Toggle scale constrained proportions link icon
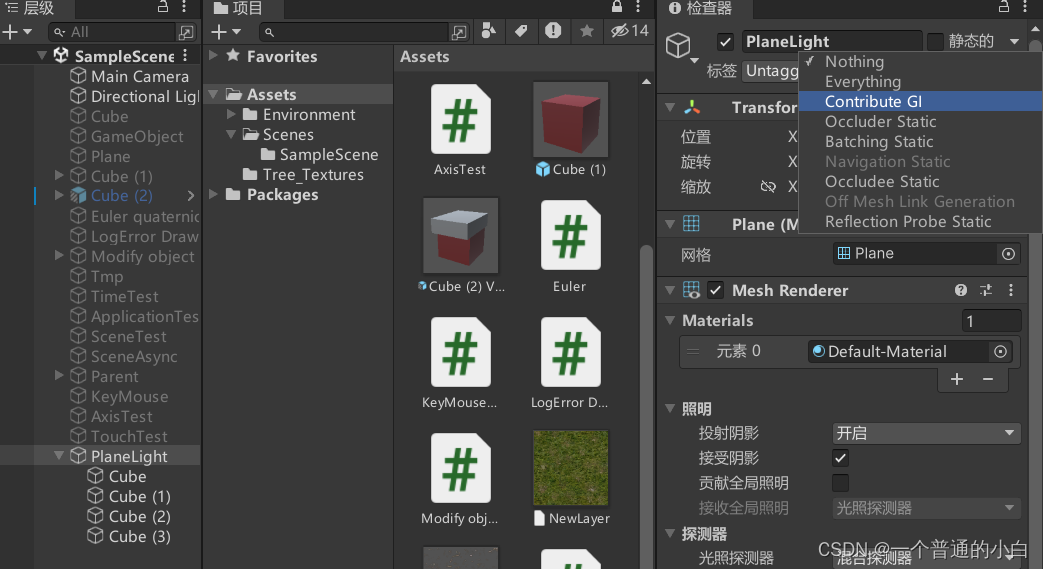This screenshot has width=1043, height=569. point(768,187)
